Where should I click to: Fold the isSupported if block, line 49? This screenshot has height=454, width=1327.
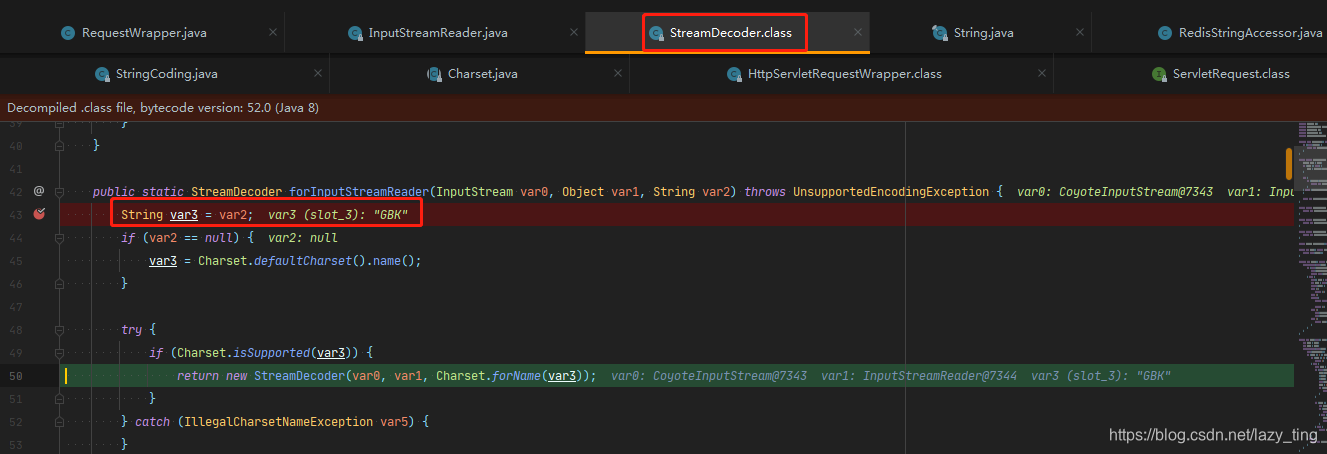click(x=62, y=353)
